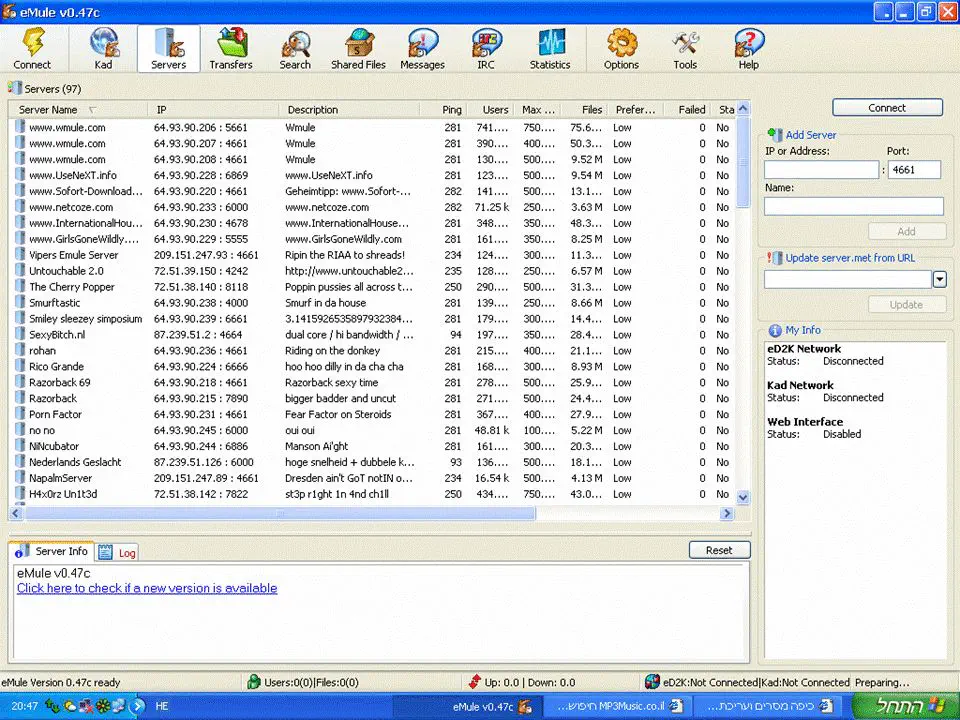Sort the server list by Ping column
960x720 pixels.
tap(452, 110)
